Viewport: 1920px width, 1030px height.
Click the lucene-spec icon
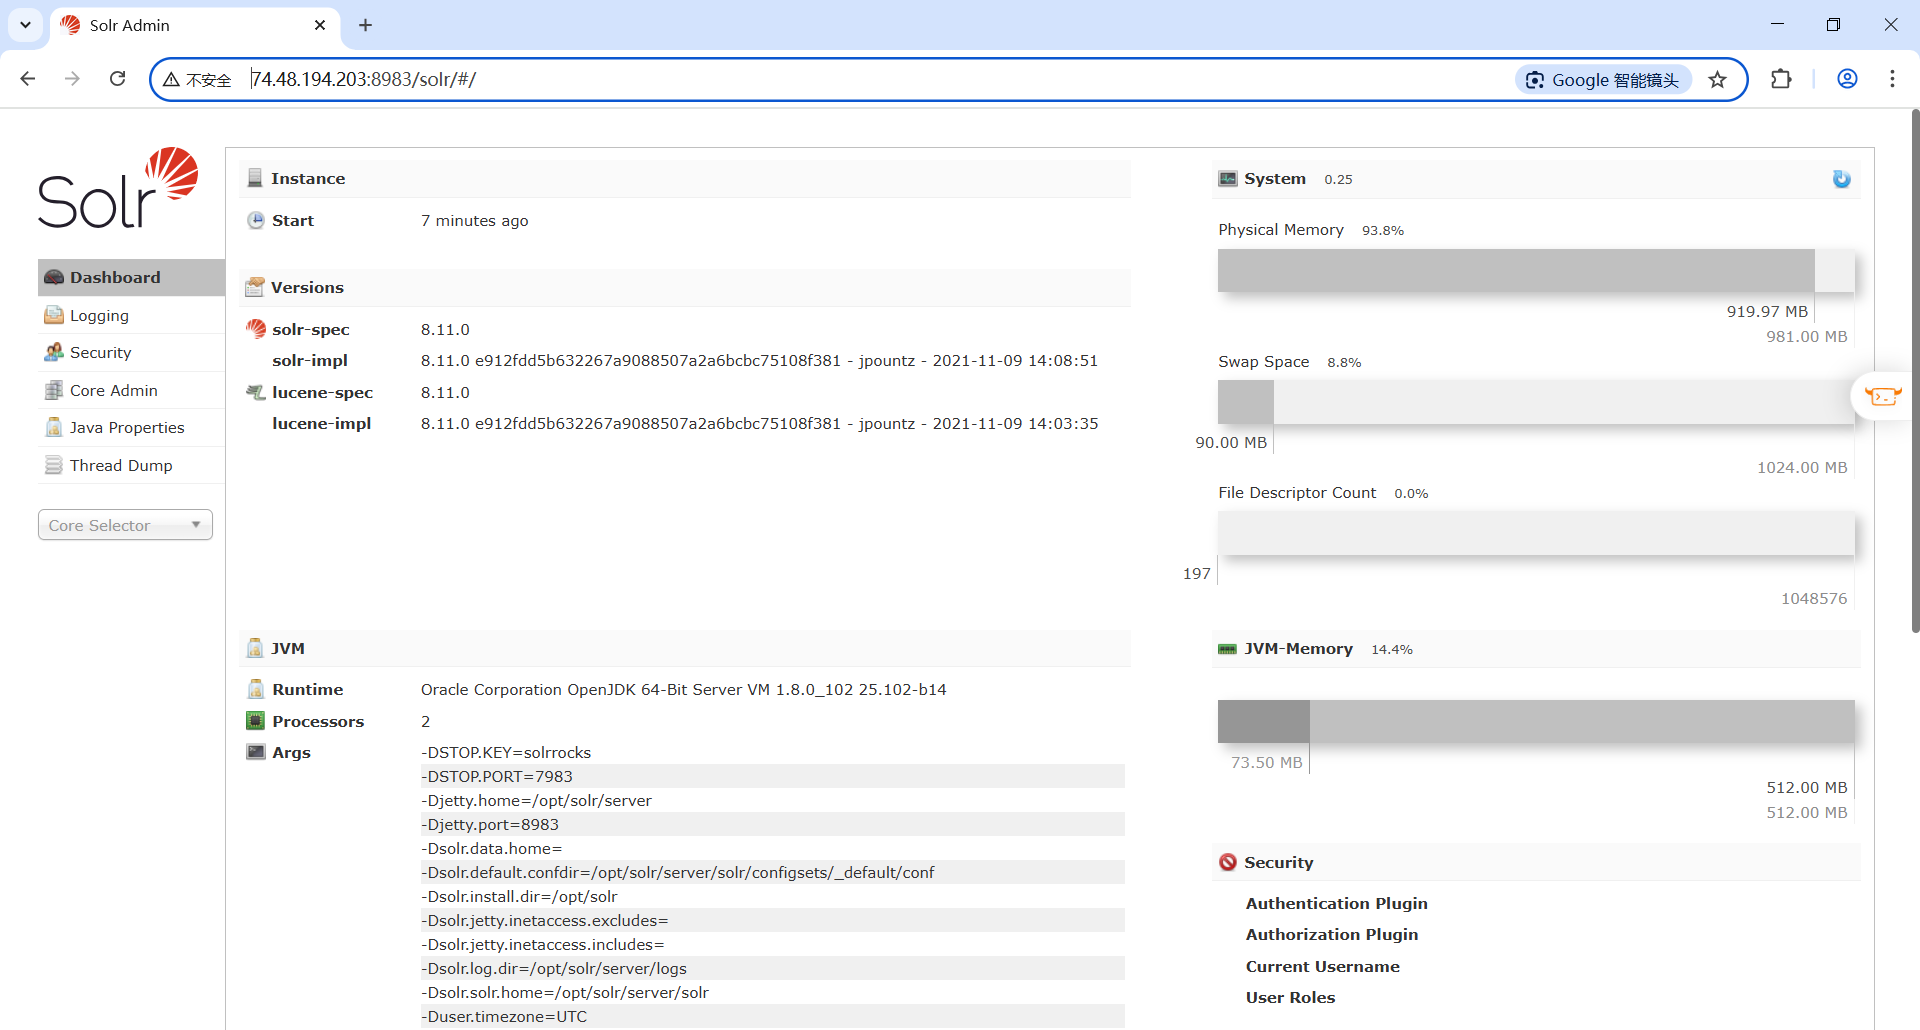click(256, 393)
